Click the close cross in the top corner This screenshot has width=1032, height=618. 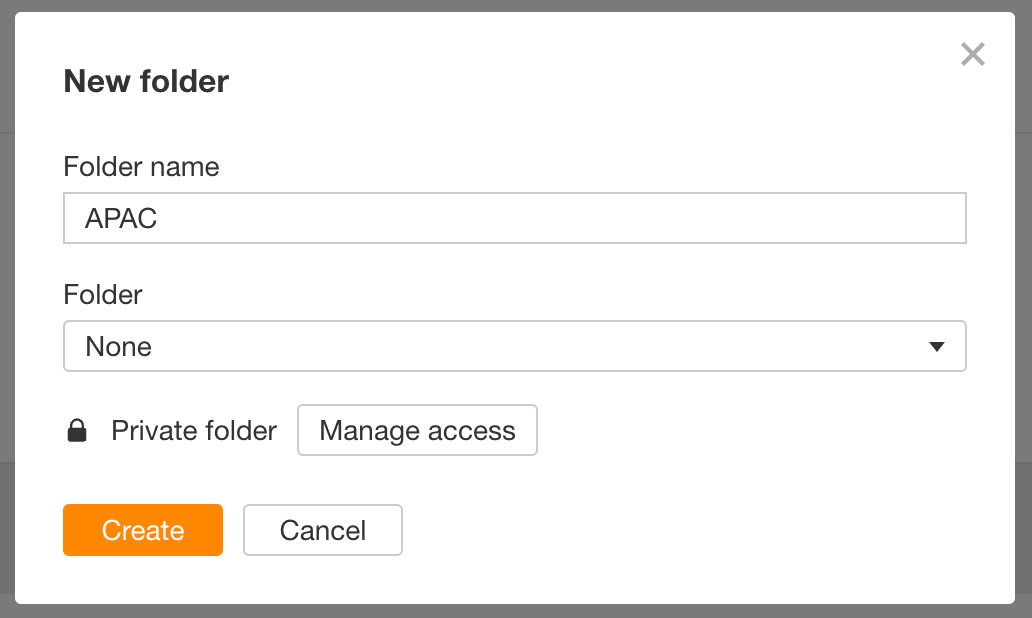point(972,55)
